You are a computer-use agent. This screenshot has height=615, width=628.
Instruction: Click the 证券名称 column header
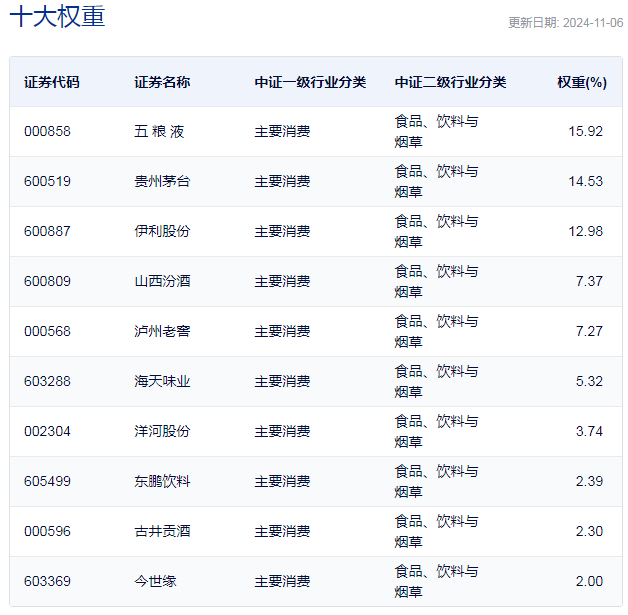(x=162, y=82)
